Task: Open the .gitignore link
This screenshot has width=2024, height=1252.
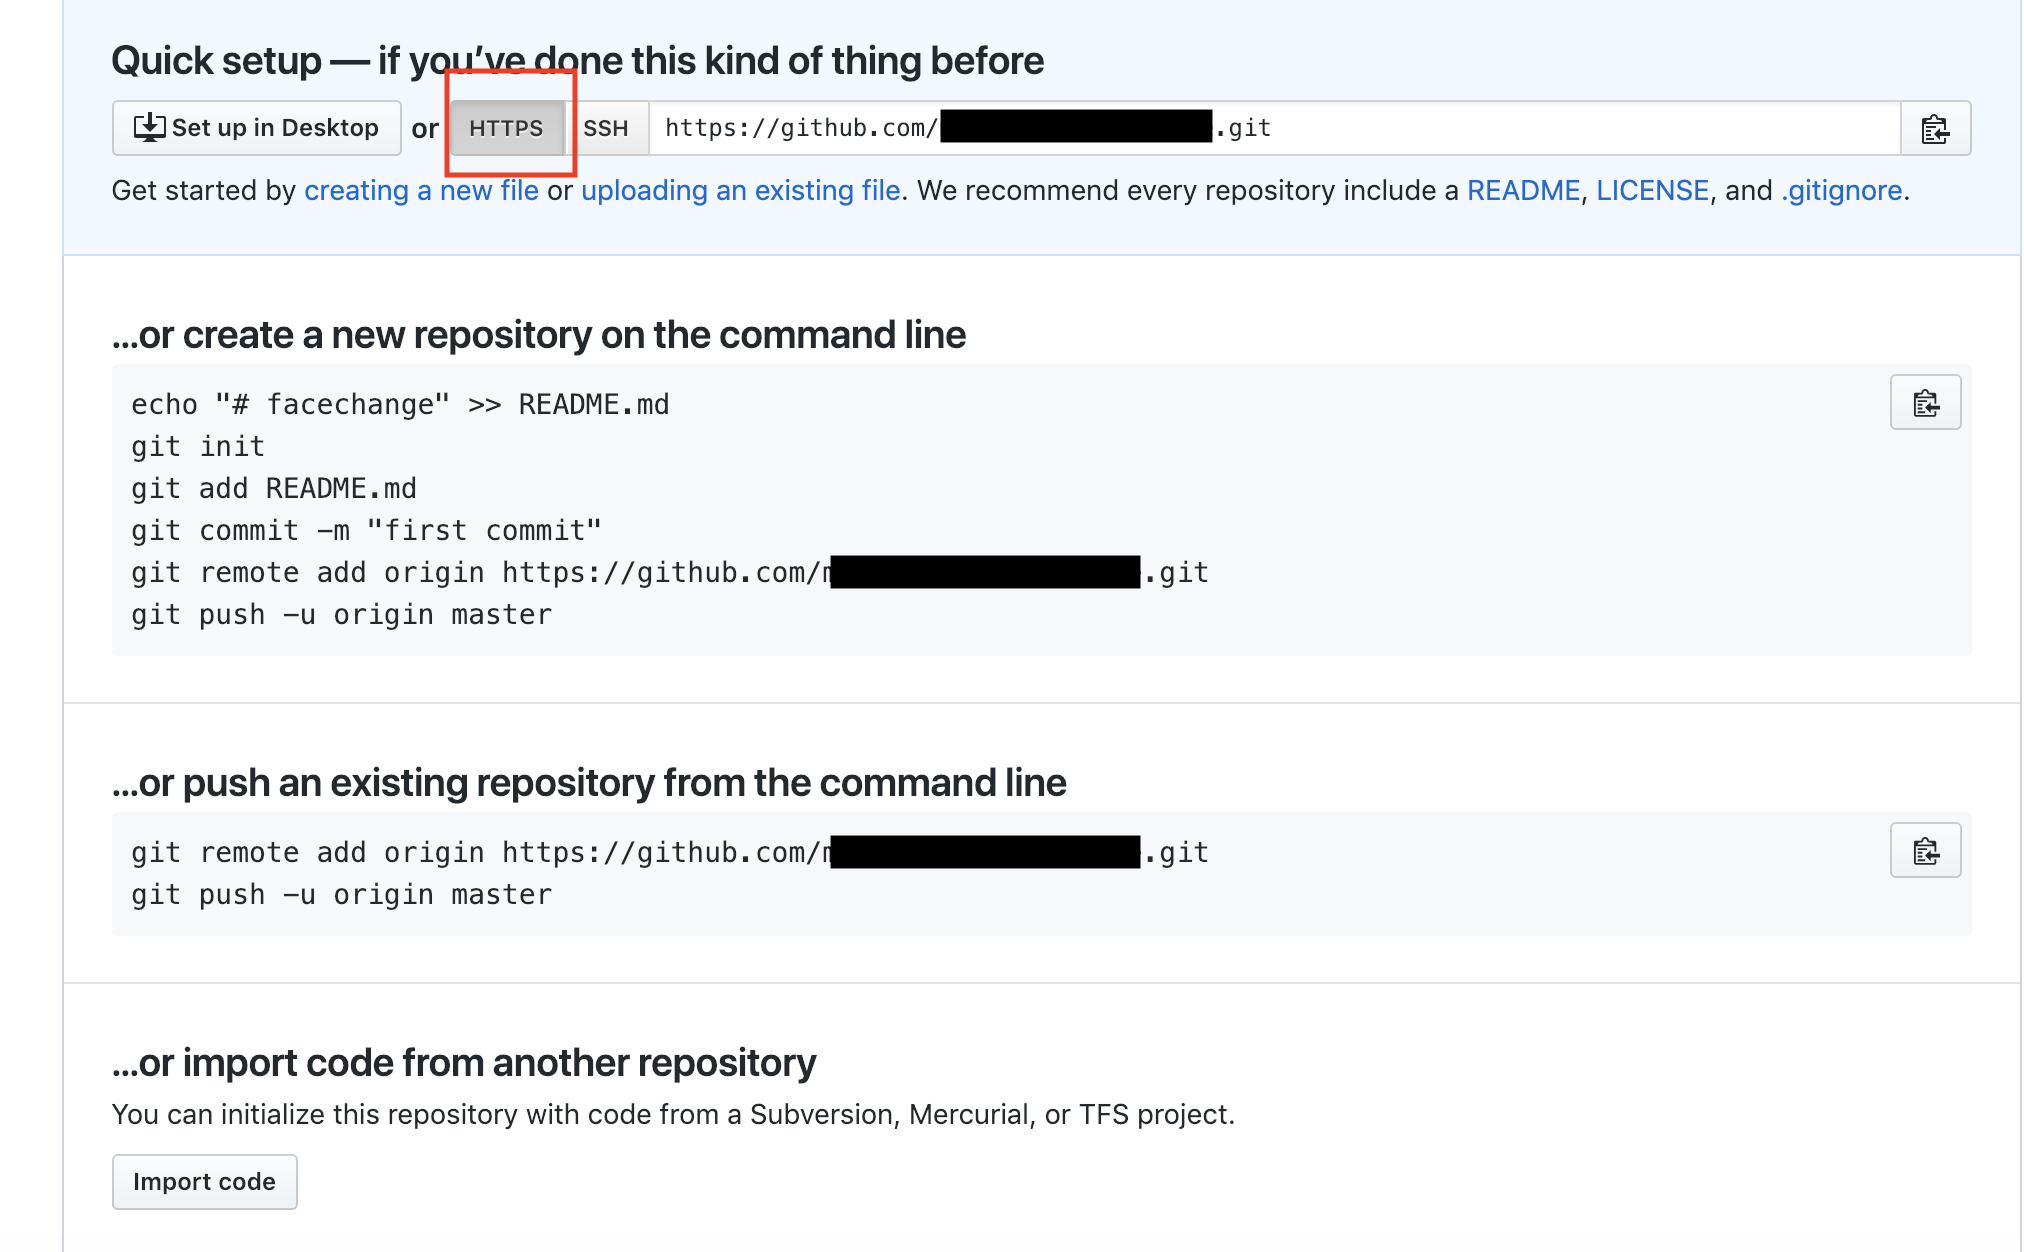Action: [1840, 190]
